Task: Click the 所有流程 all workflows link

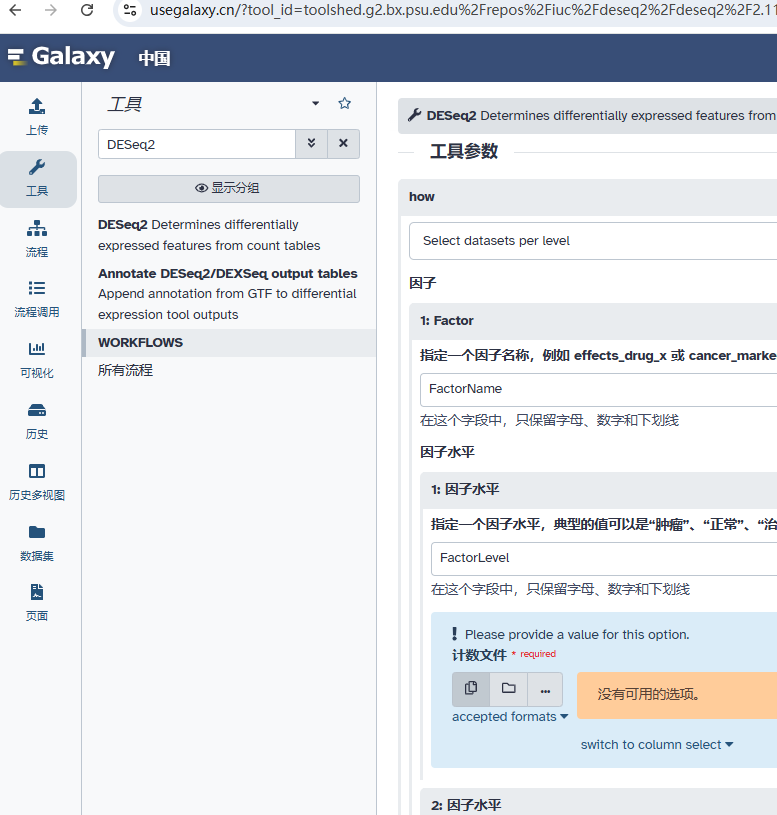Action: (x=125, y=371)
